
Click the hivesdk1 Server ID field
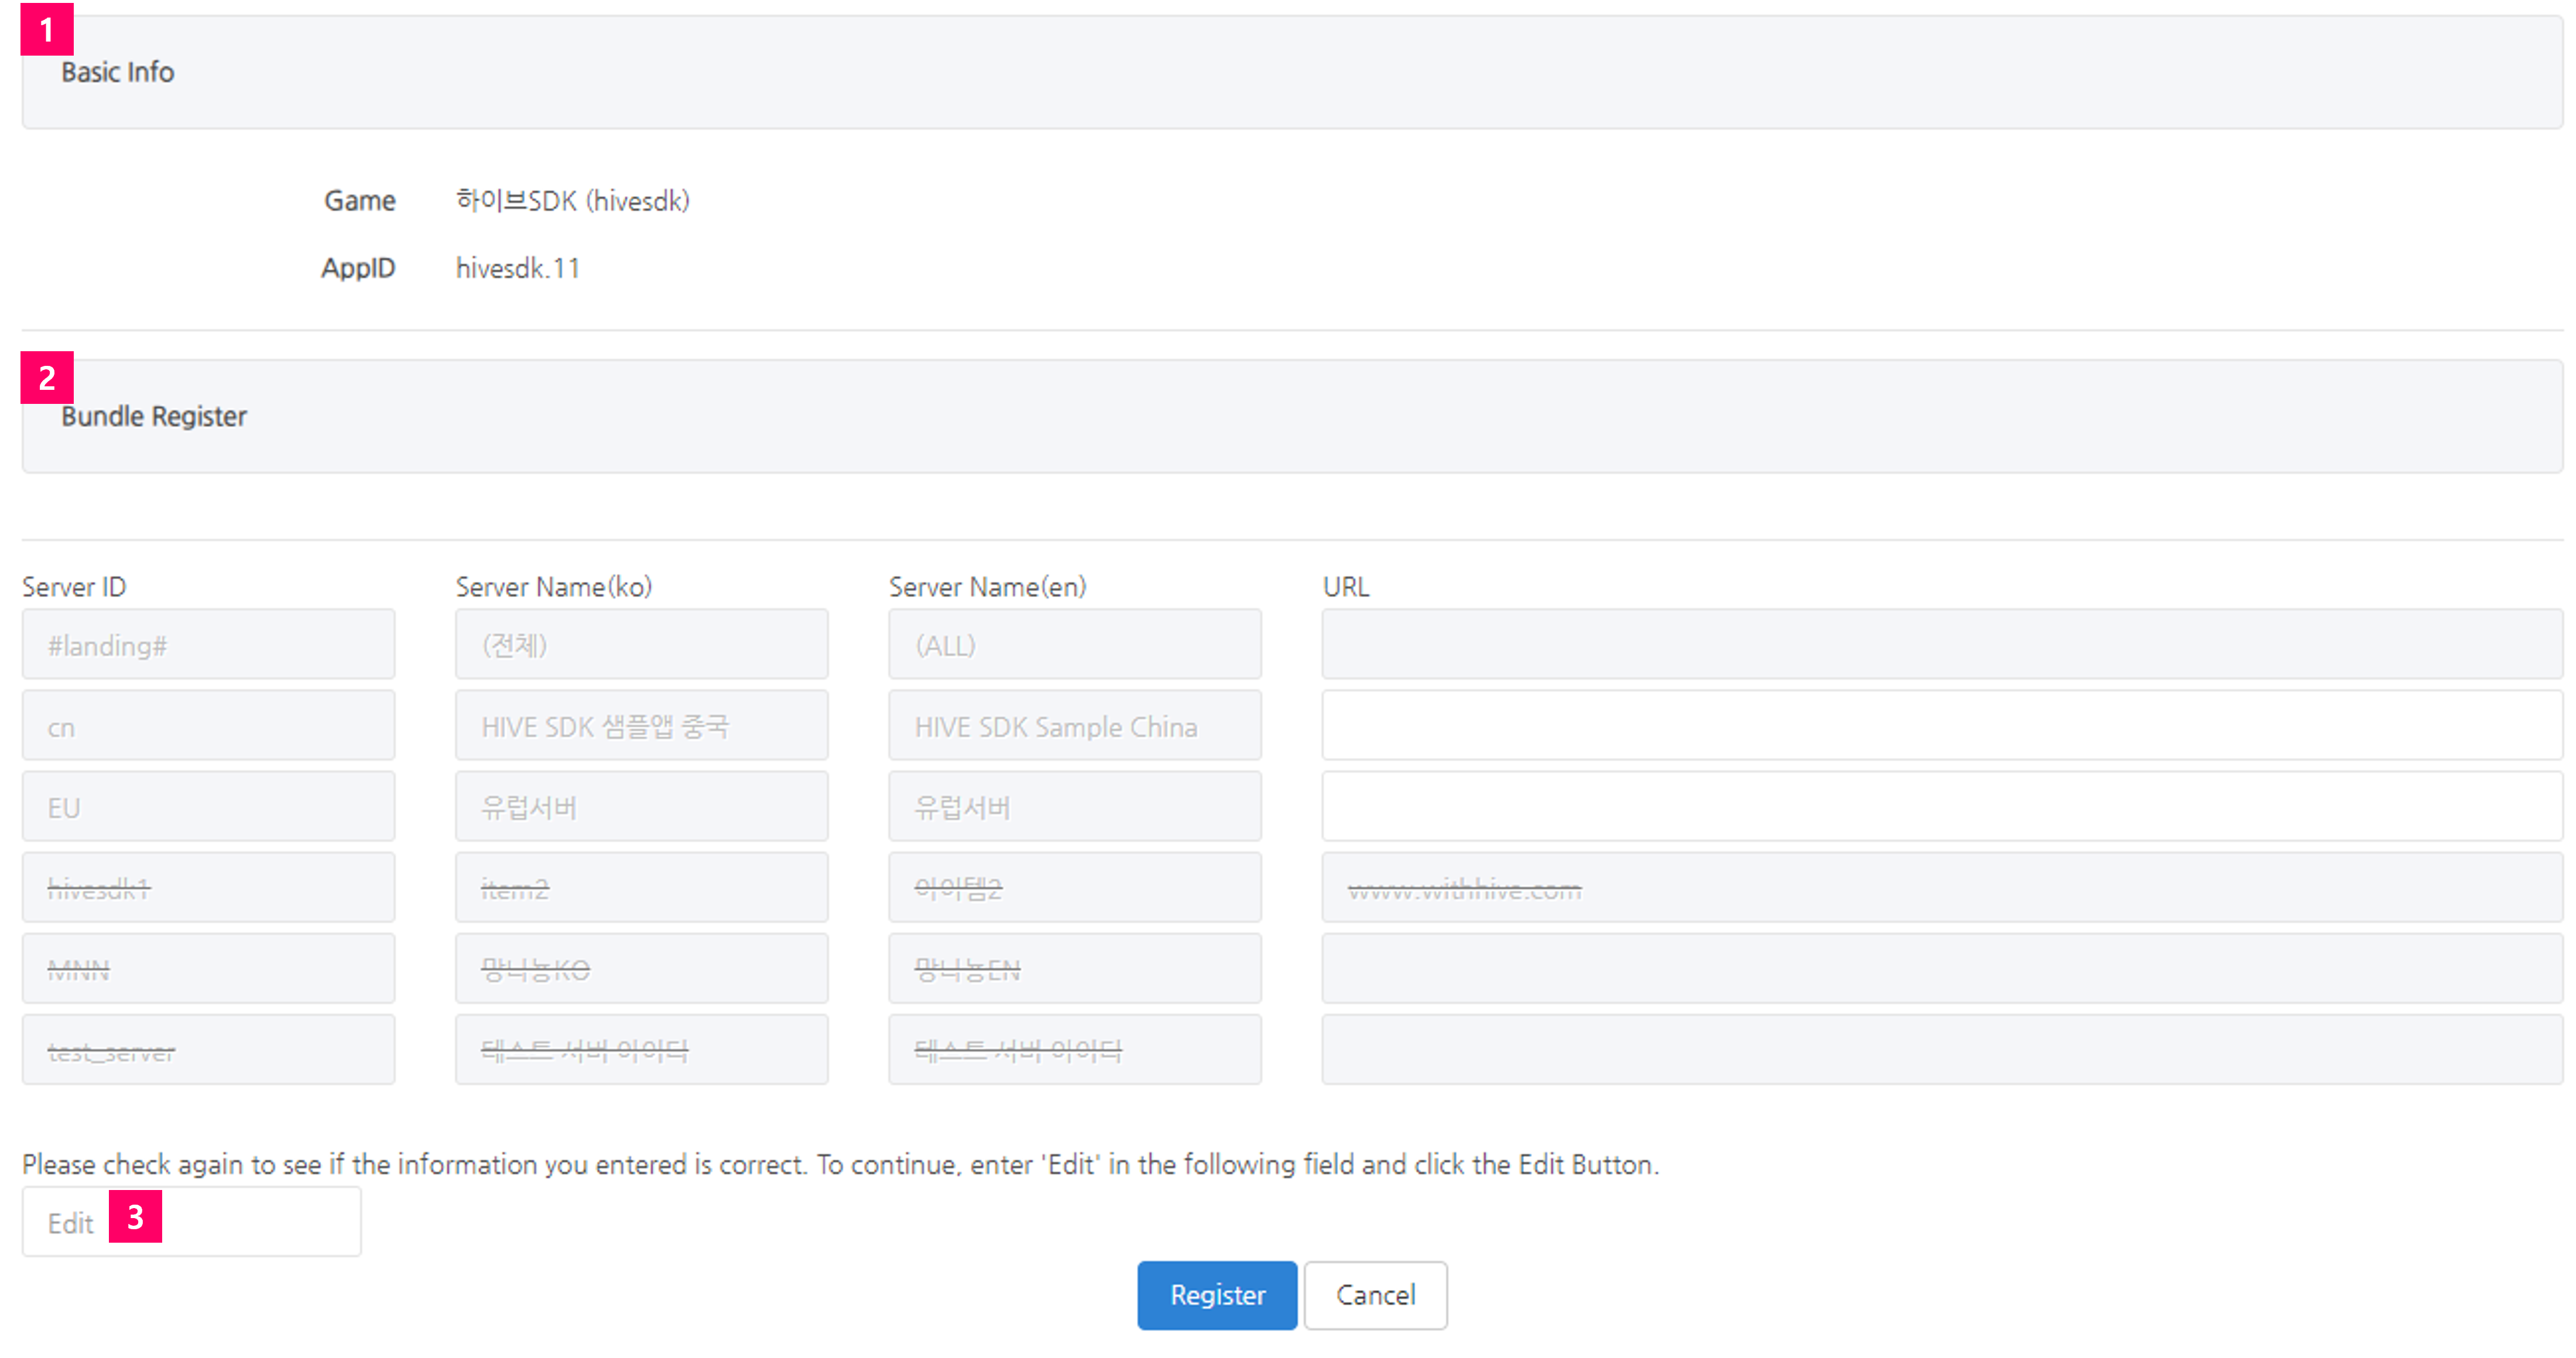tap(209, 888)
